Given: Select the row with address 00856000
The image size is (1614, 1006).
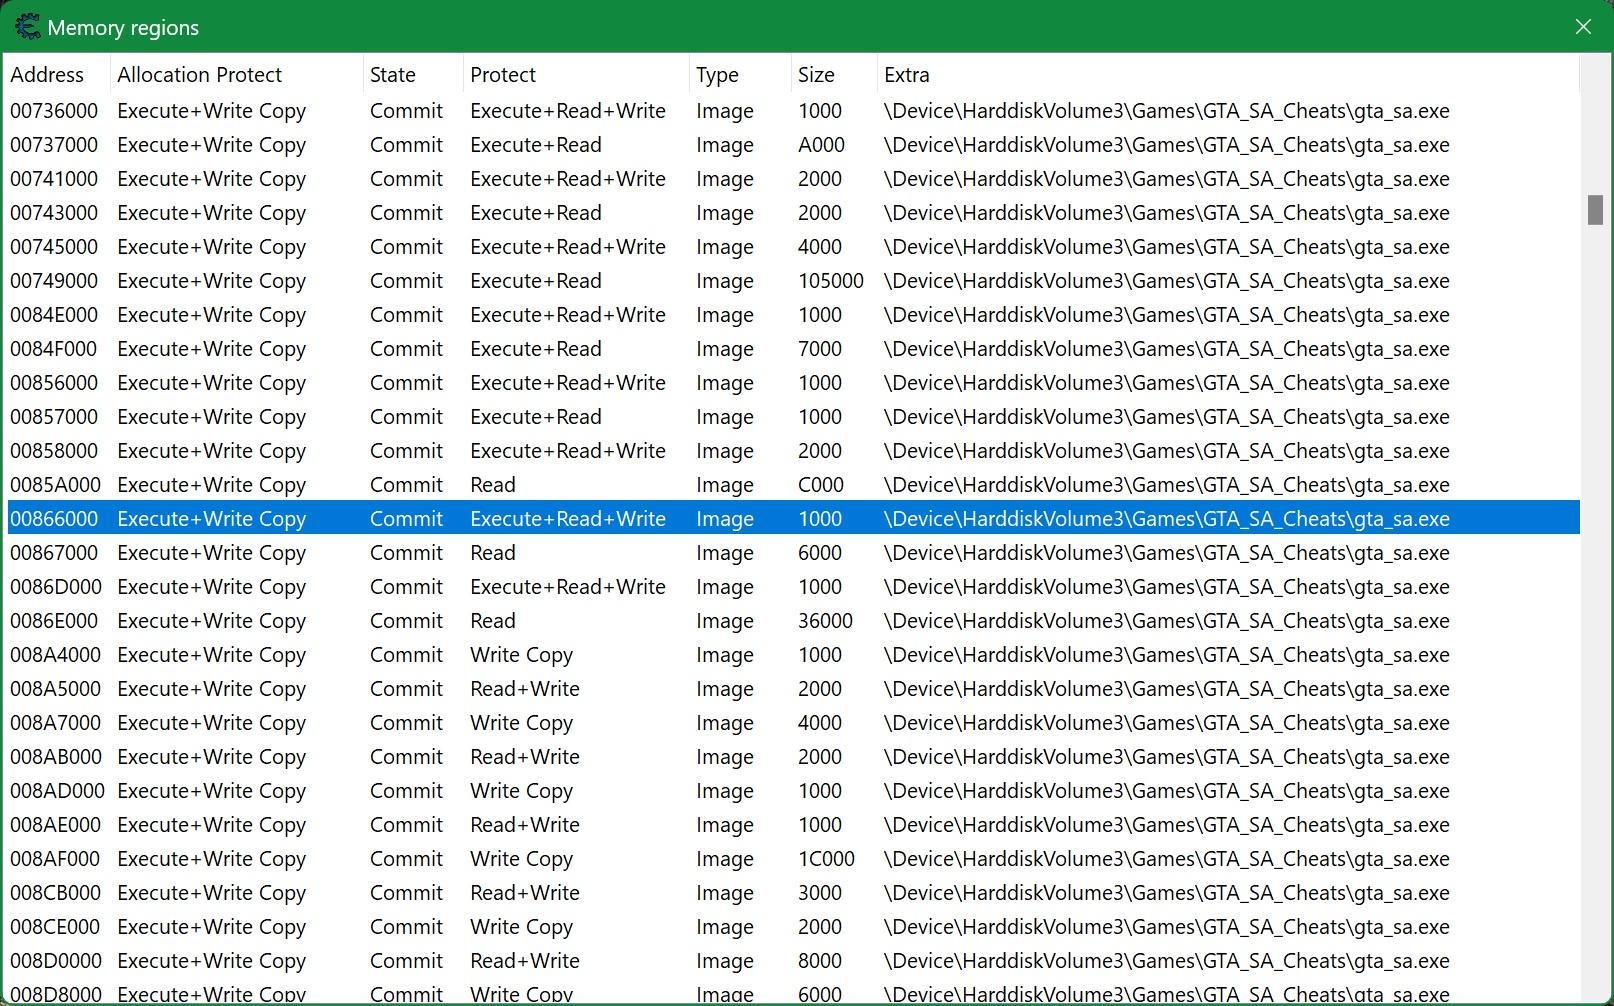Looking at the screenshot, I should [794, 383].
